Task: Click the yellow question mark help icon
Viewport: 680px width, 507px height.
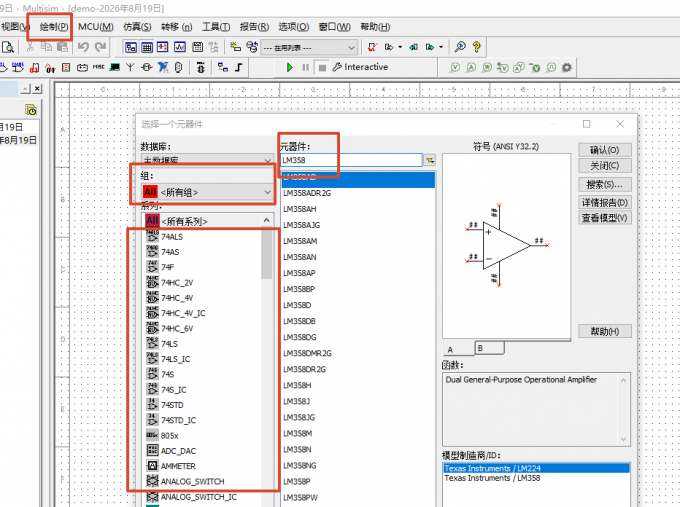Action: tap(477, 47)
